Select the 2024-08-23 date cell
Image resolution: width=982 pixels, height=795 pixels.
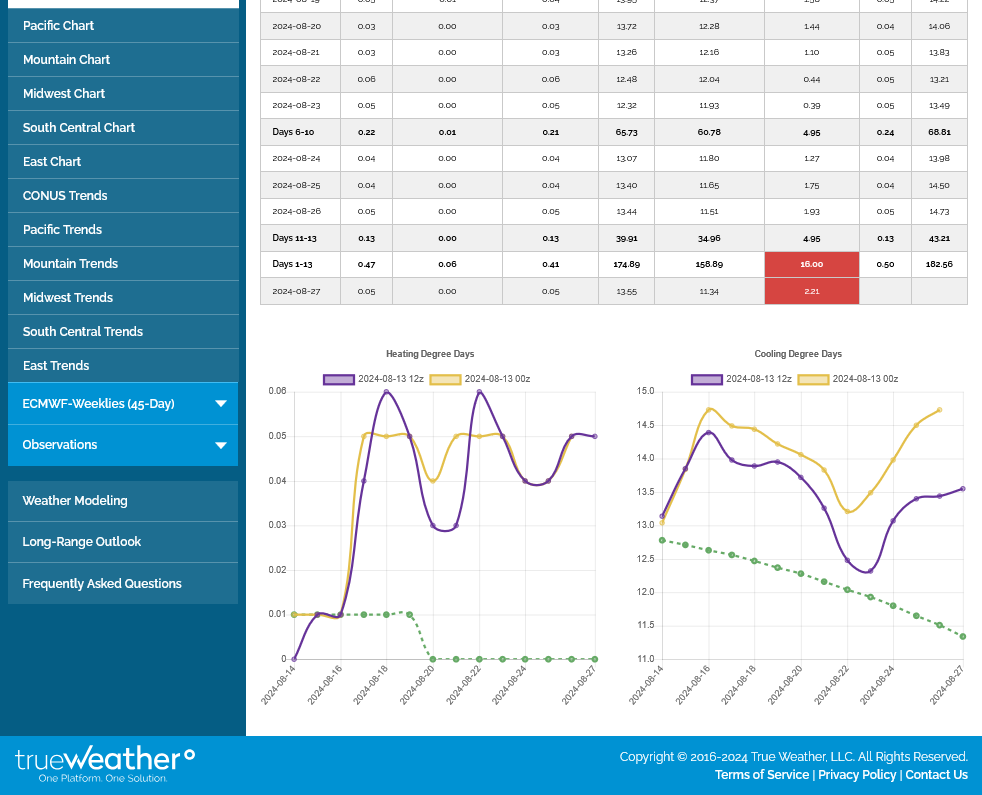tap(300, 105)
